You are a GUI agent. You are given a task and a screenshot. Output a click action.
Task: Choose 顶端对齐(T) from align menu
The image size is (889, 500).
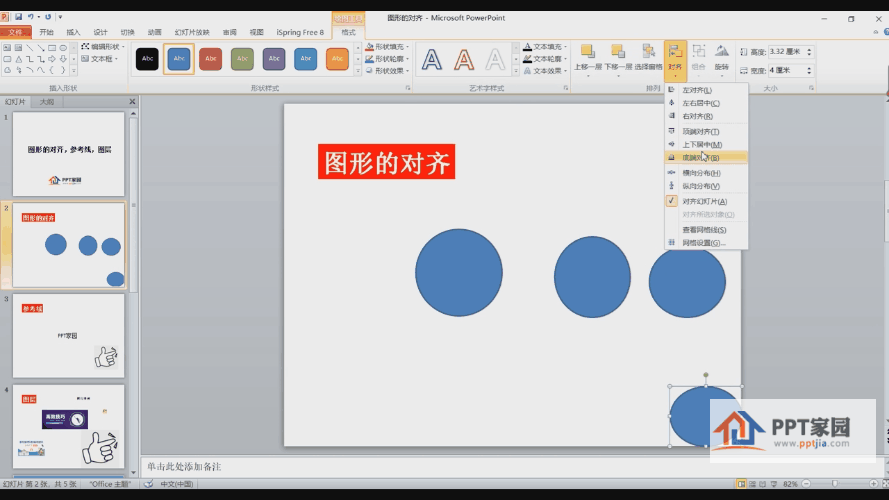point(706,131)
